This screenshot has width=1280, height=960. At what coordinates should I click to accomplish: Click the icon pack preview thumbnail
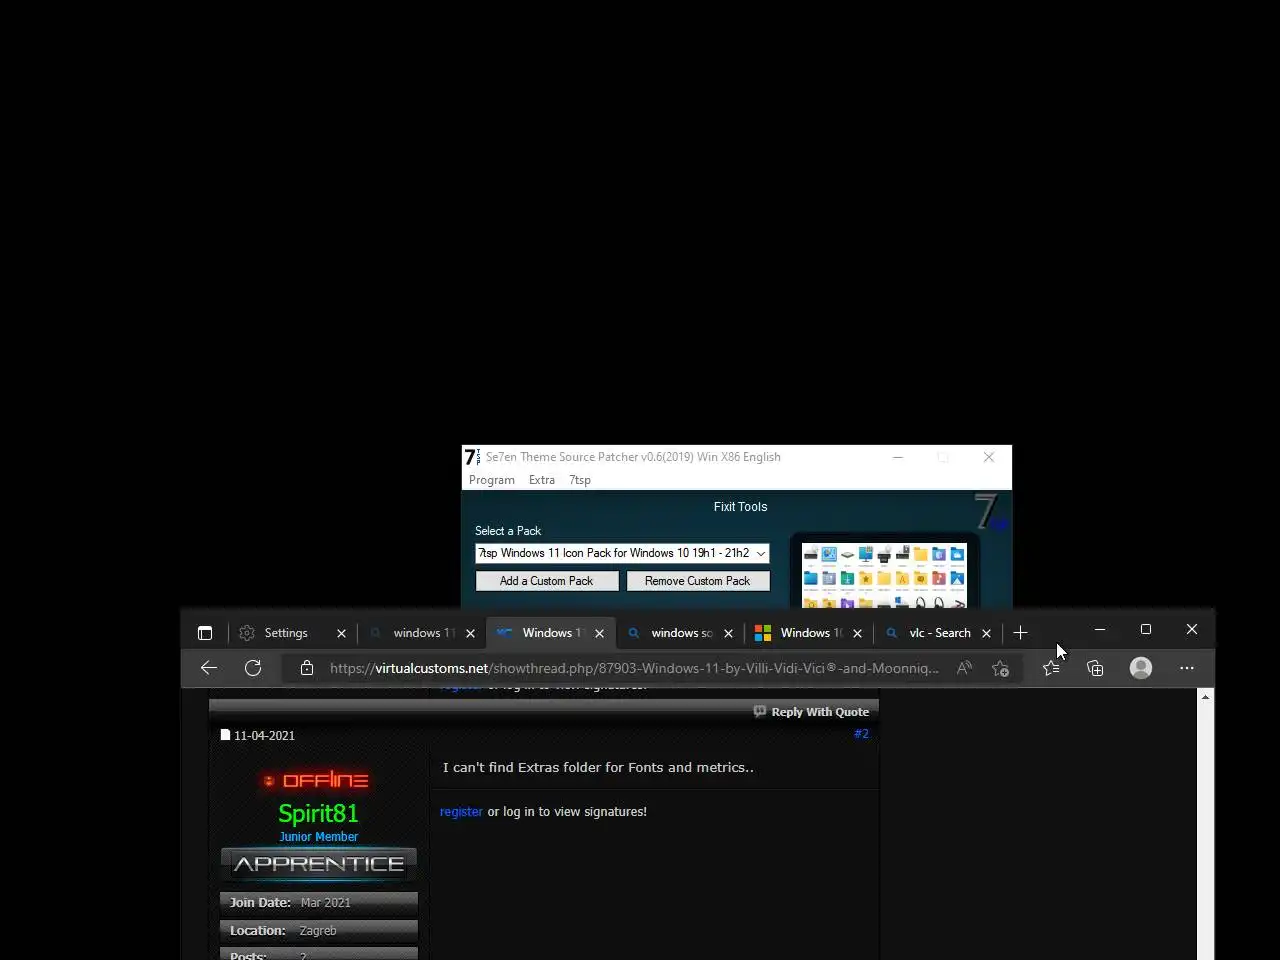pos(884,575)
